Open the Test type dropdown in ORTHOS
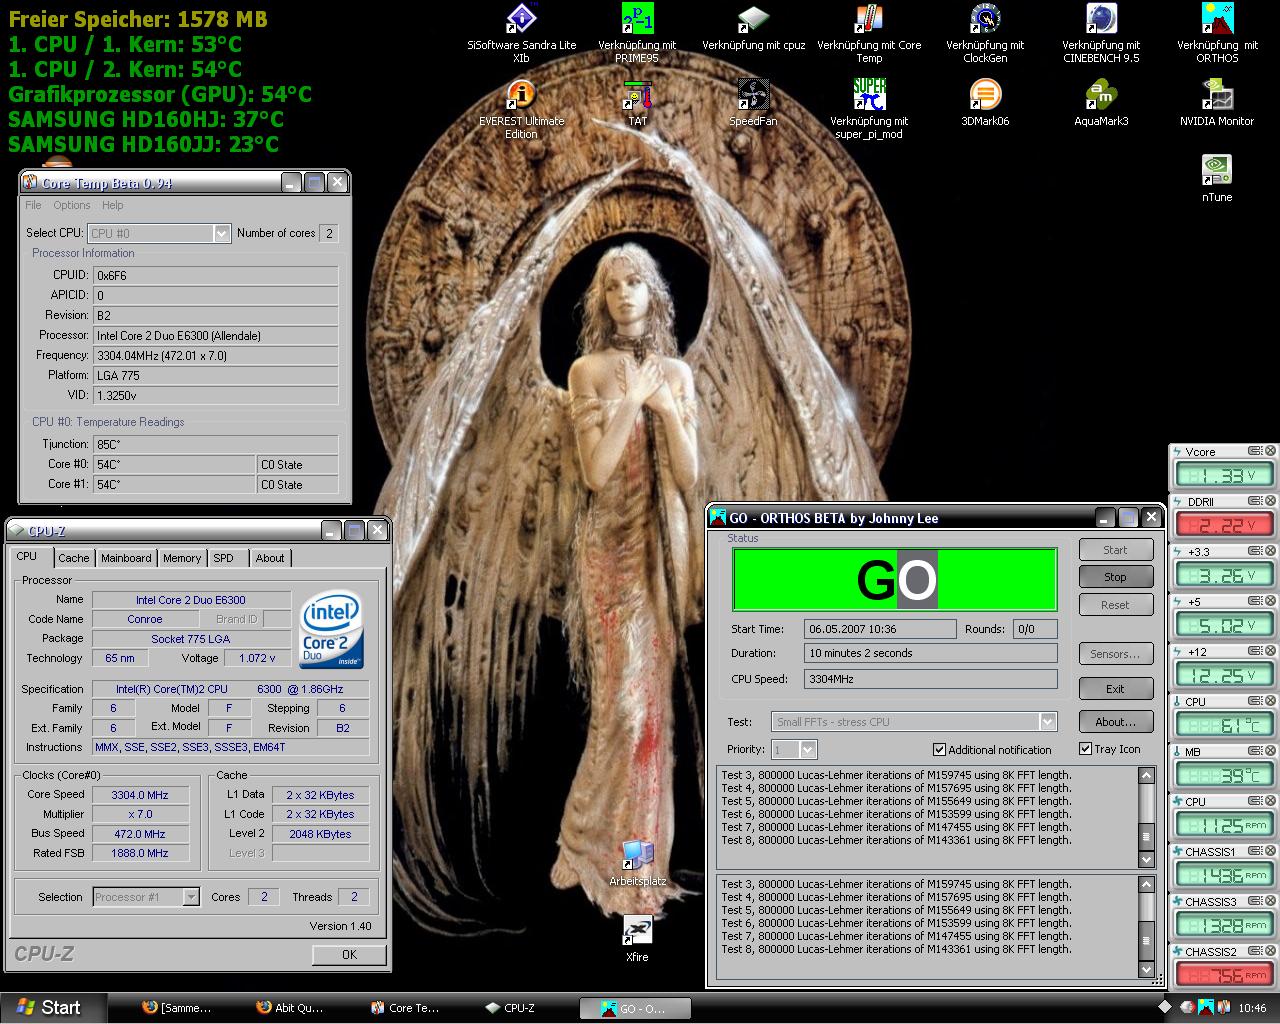 coord(1047,722)
